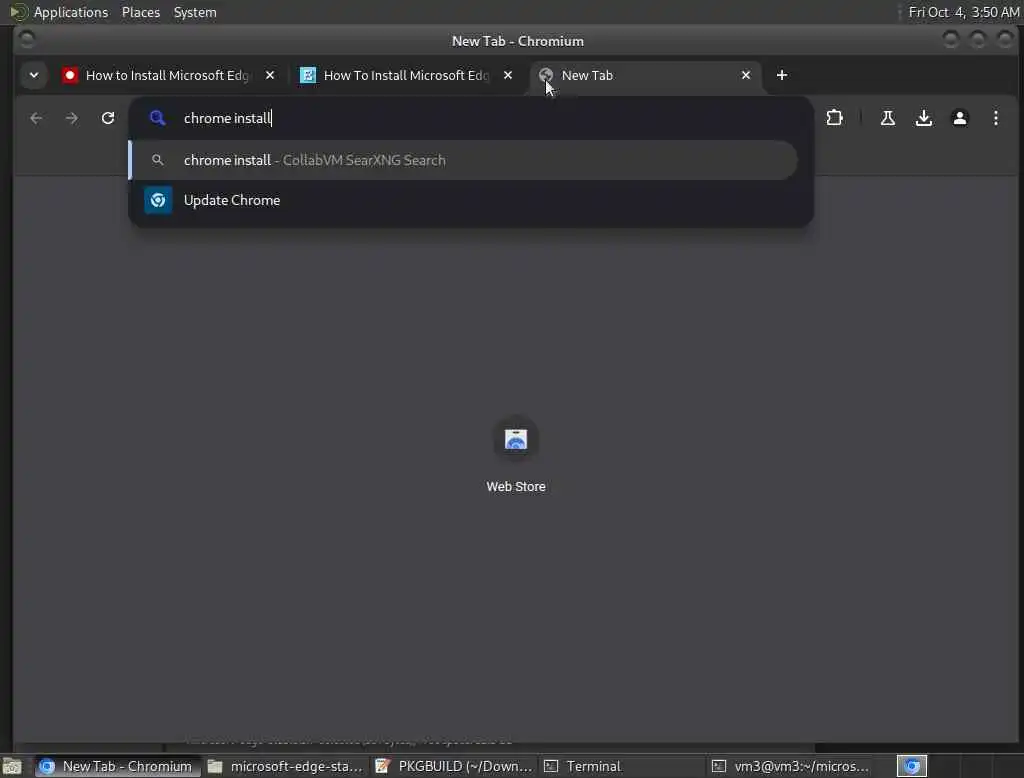
Task: Open the Applications menu
Action: coord(71,12)
